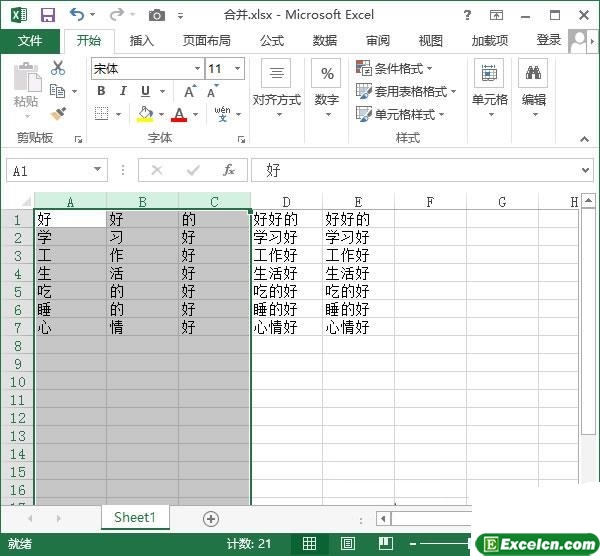Undo the last action

pyautogui.click(x=77, y=15)
